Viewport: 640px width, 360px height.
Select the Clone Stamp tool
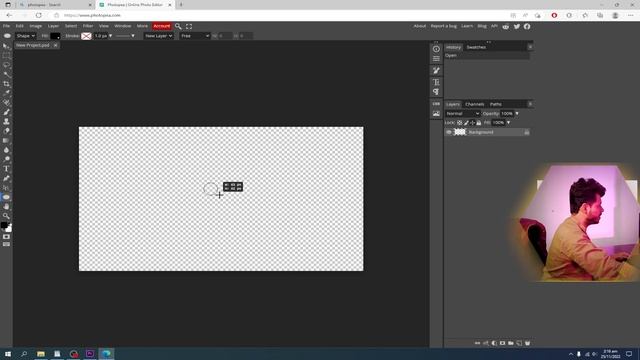point(6,122)
